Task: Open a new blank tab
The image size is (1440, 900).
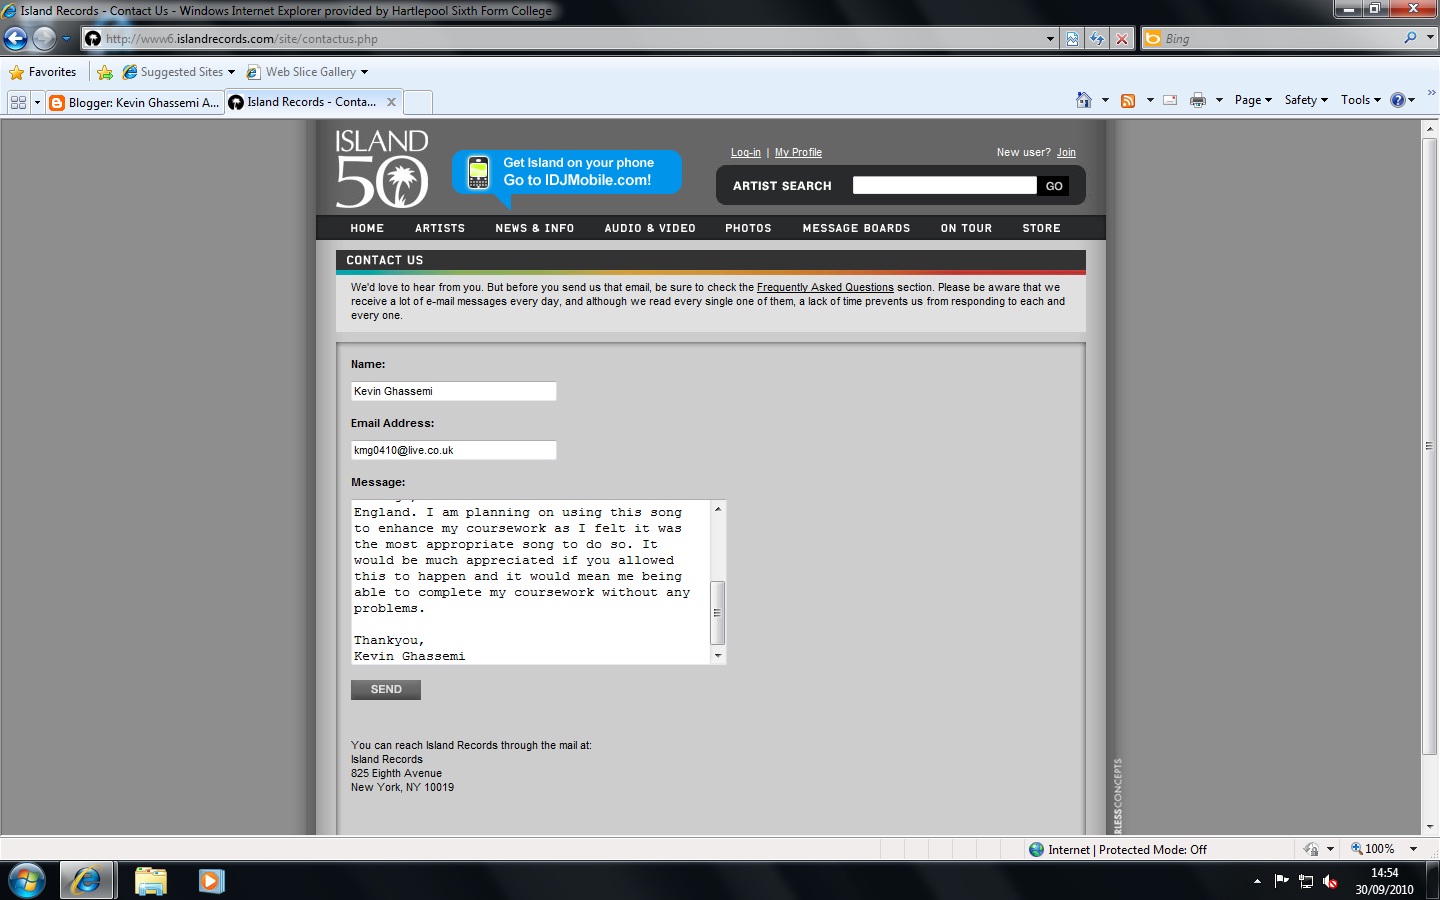Action: (418, 102)
